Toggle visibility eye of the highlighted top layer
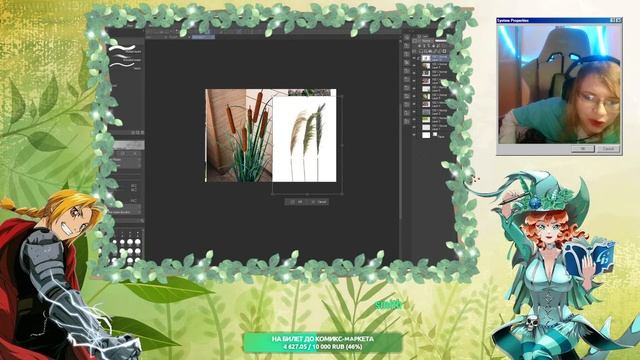This screenshot has height=360, width=640. tap(414, 58)
